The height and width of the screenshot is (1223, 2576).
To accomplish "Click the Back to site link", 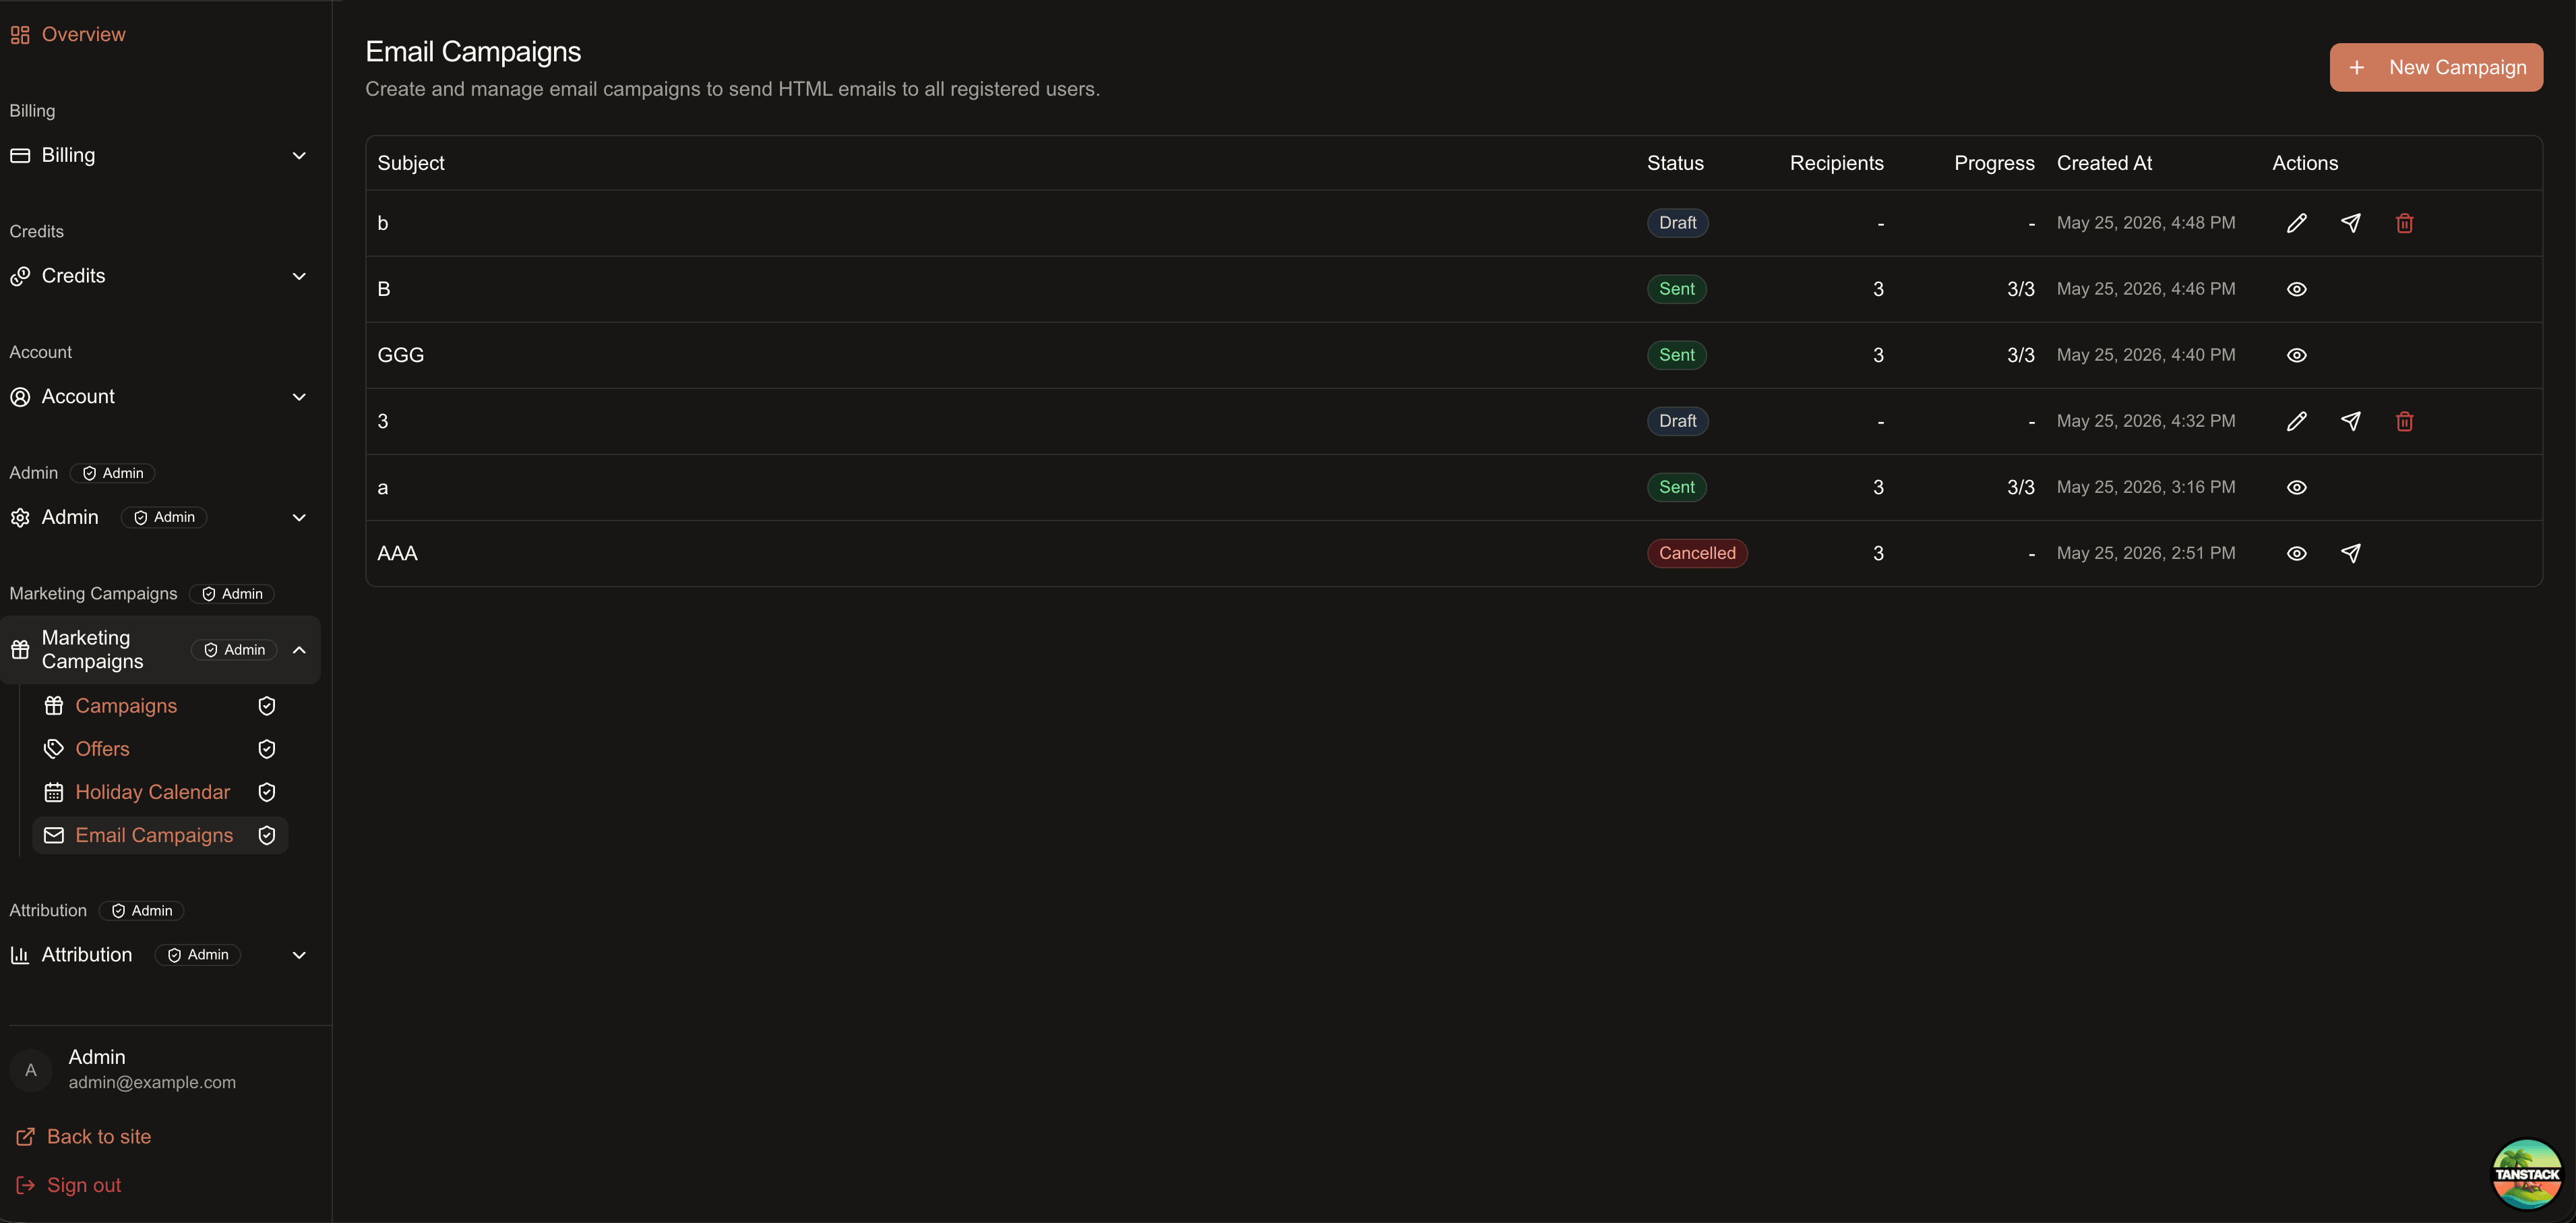I will [x=84, y=1137].
